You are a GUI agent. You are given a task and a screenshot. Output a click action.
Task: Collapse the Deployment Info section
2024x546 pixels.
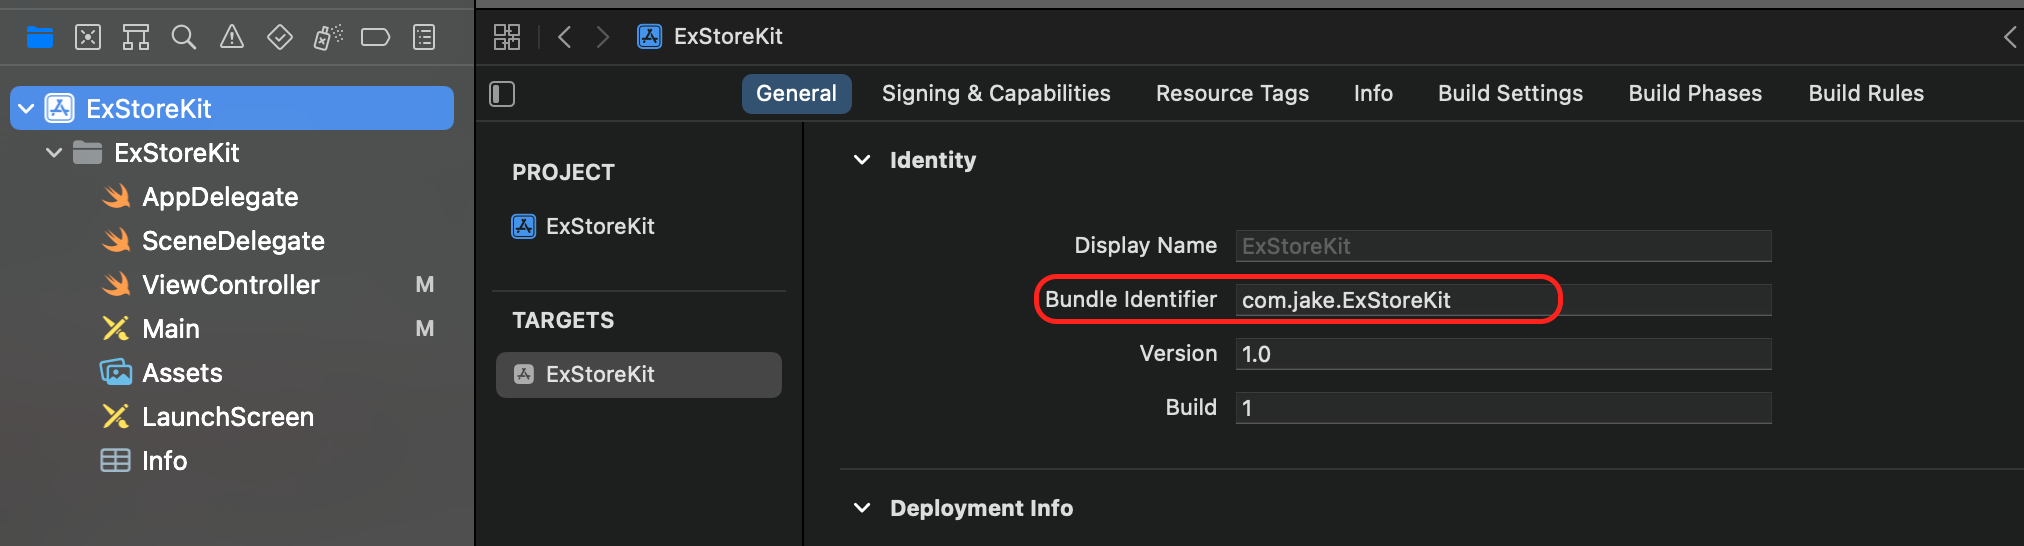(862, 508)
